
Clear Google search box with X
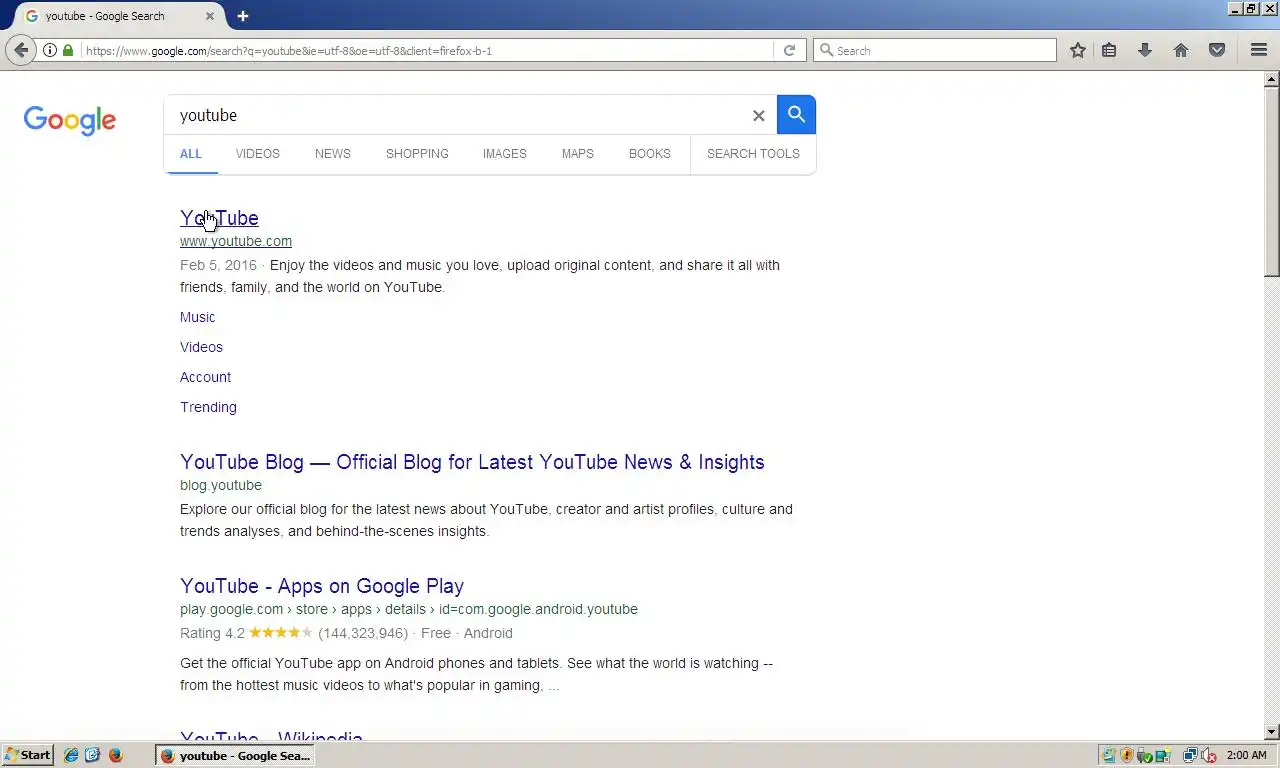[x=758, y=115]
